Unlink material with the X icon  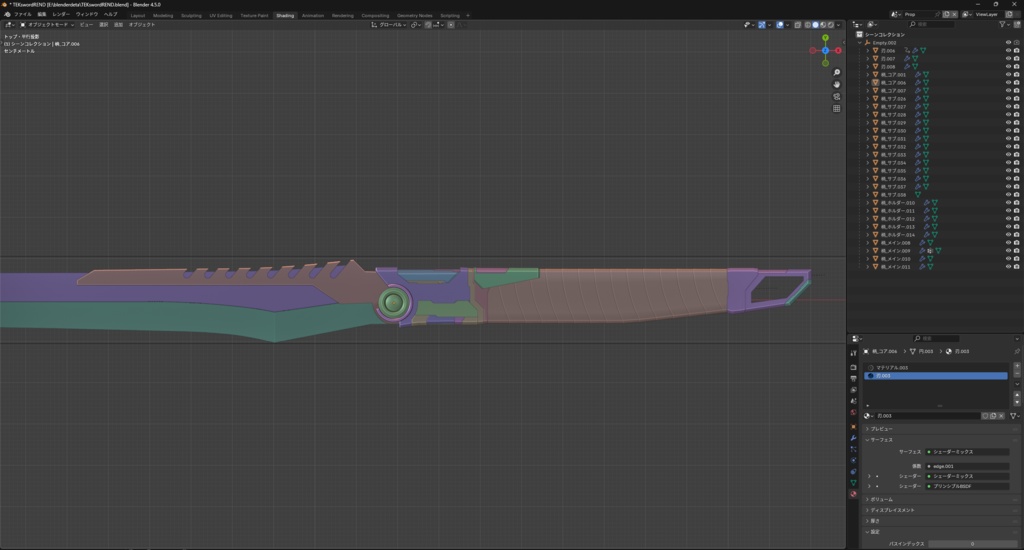(1001, 415)
